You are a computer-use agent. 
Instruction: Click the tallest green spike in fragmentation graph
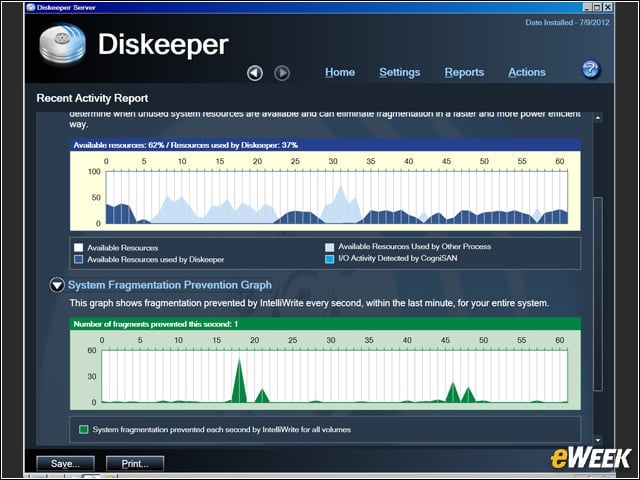tap(239, 381)
